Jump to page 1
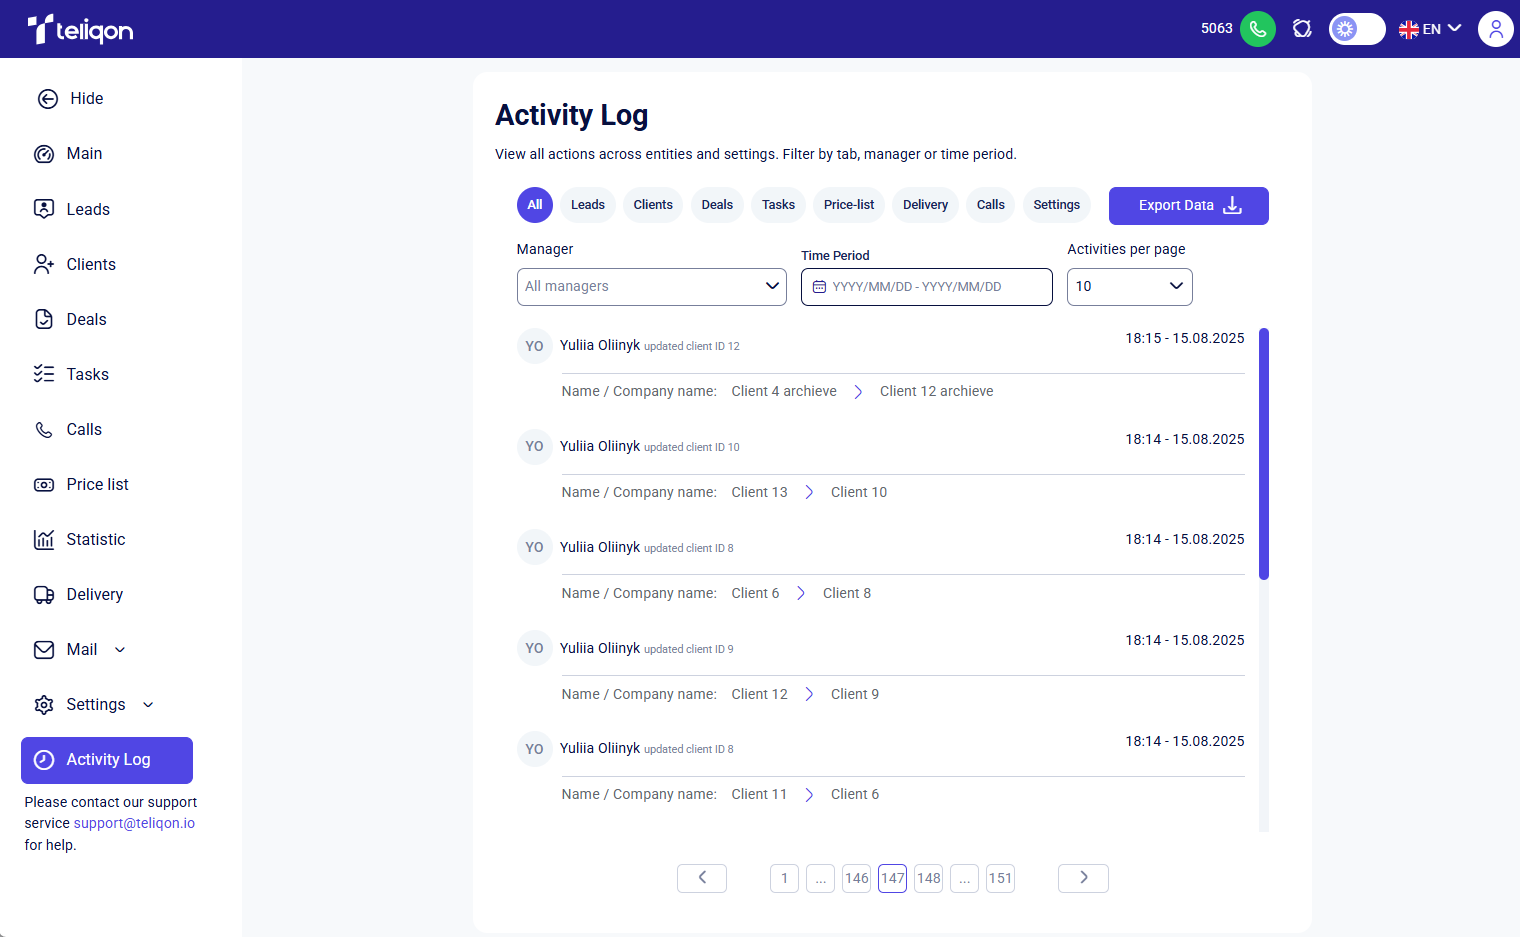 (x=785, y=879)
